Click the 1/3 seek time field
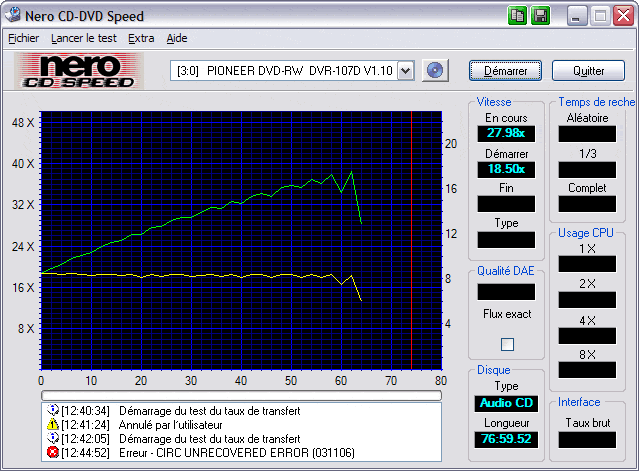The image size is (639, 471). (x=587, y=169)
